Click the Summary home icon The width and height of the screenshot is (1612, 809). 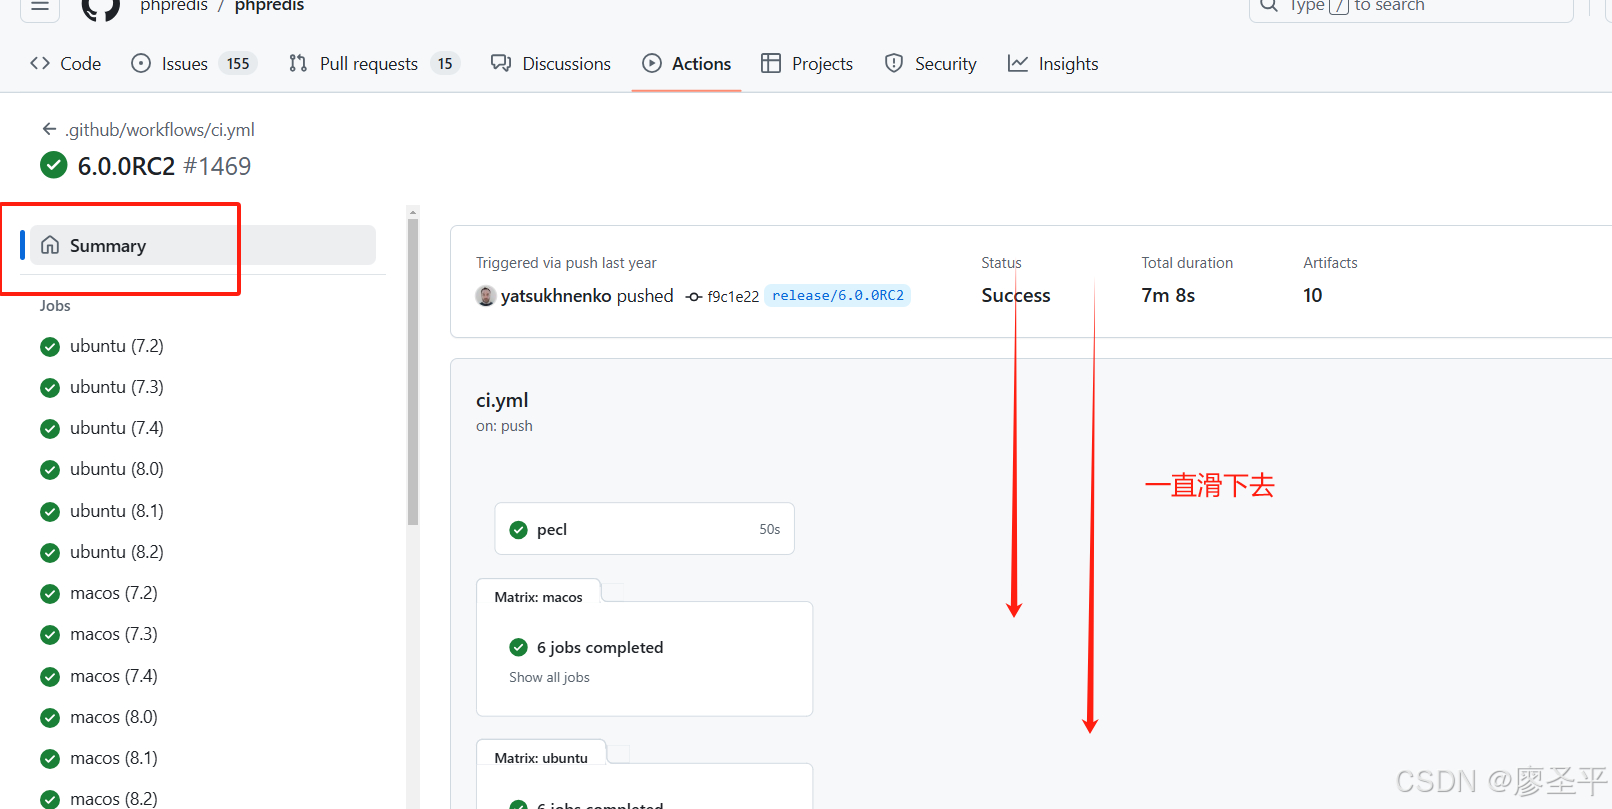[x=50, y=245]
